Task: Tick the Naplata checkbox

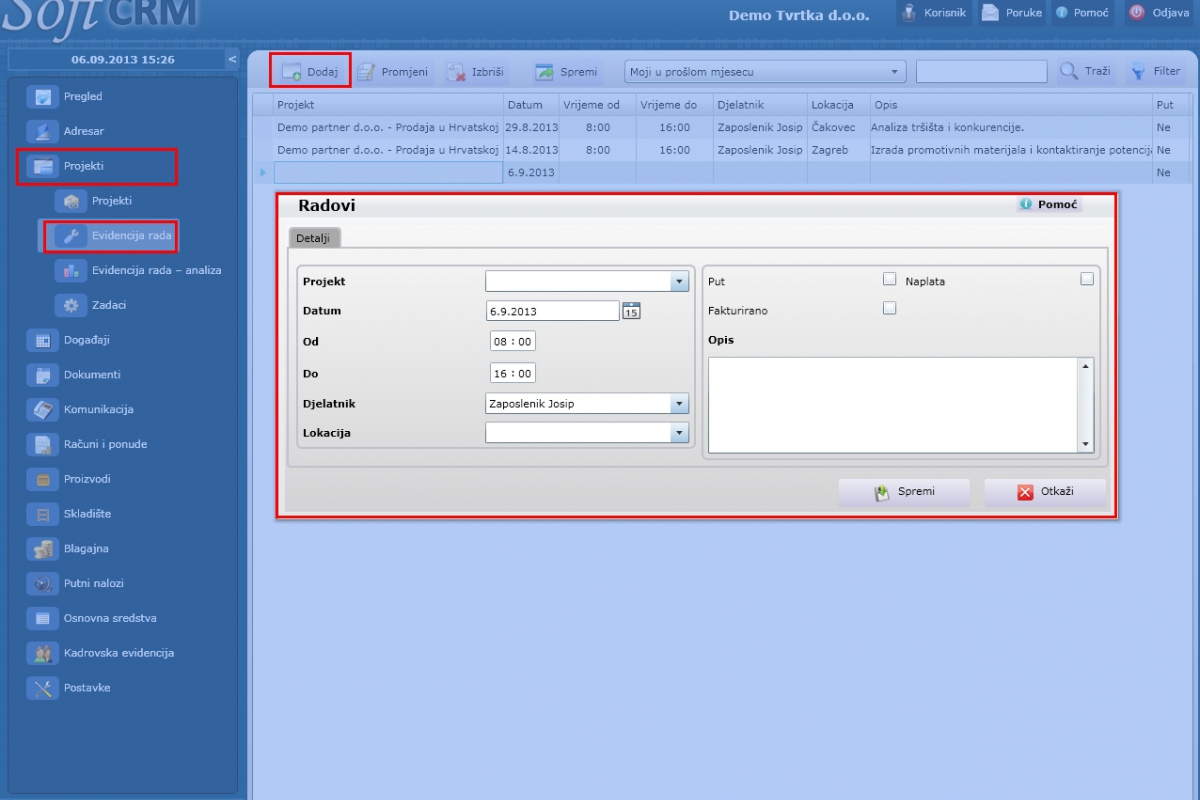Action: pos(1087,280)
